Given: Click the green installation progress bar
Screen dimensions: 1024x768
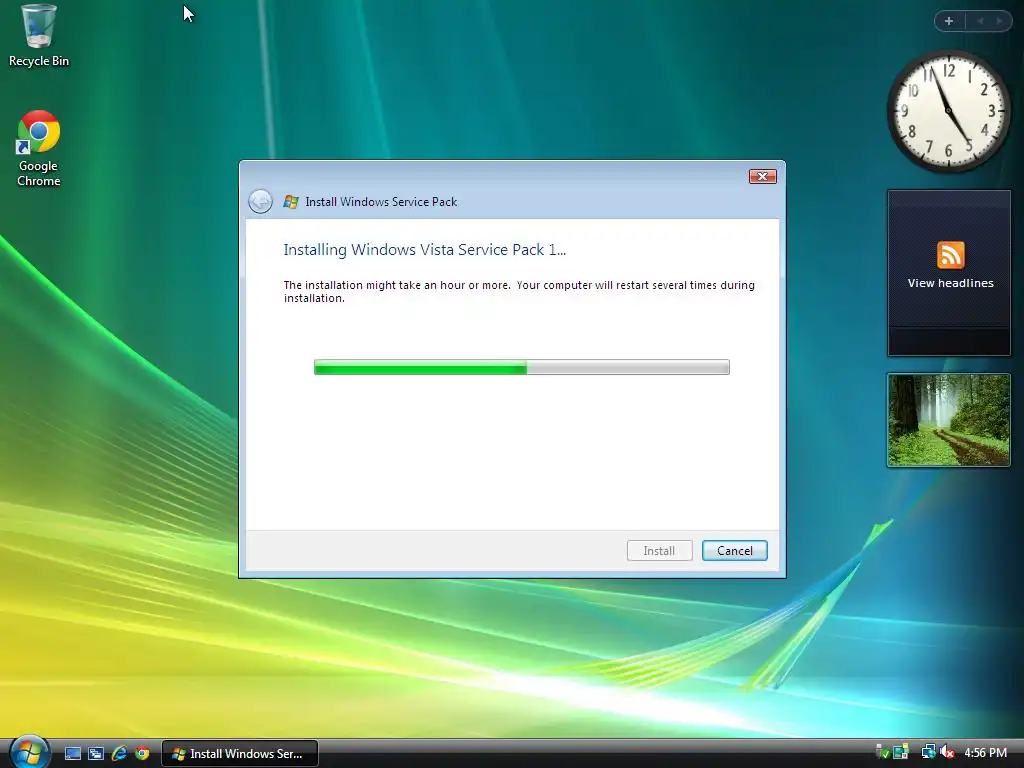Looking at the screenshot, I should pos(521,367).
